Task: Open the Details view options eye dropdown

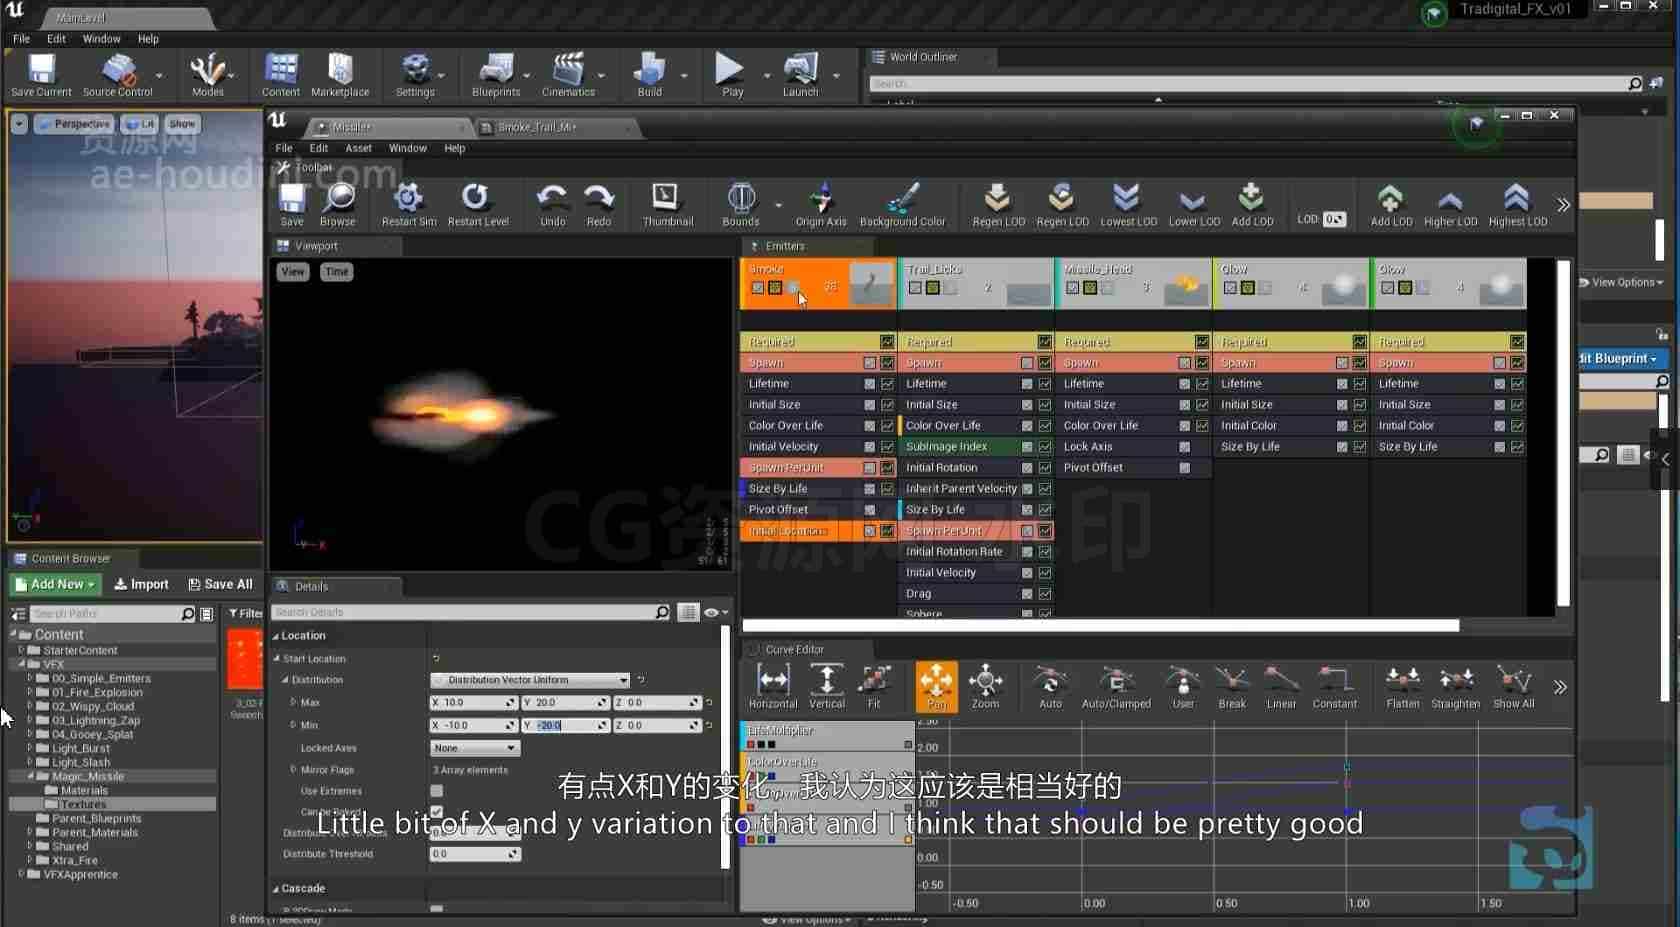Action: [715, 613]
